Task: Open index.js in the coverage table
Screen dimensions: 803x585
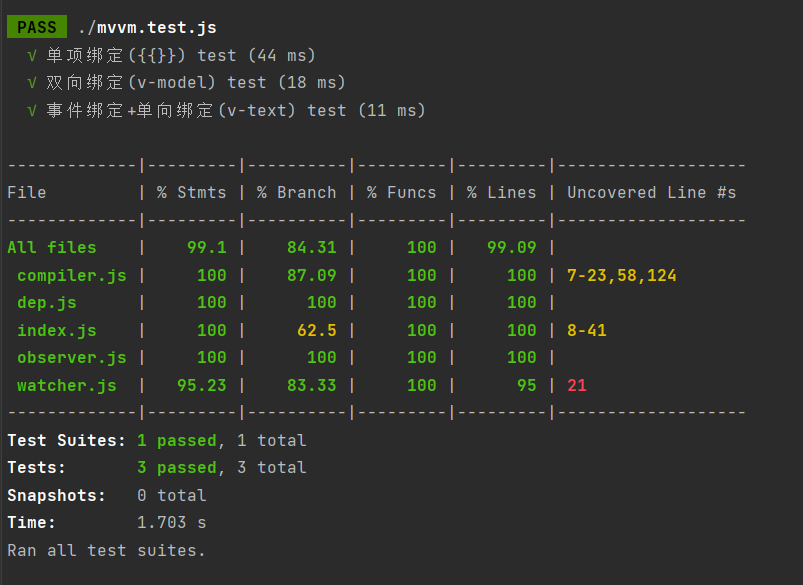Action: [x=57, y=330]
